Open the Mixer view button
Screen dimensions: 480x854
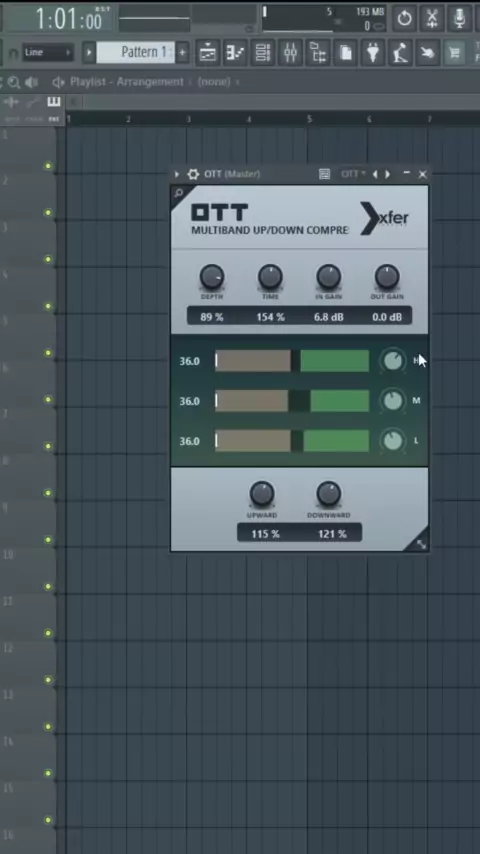pos(290,53)
